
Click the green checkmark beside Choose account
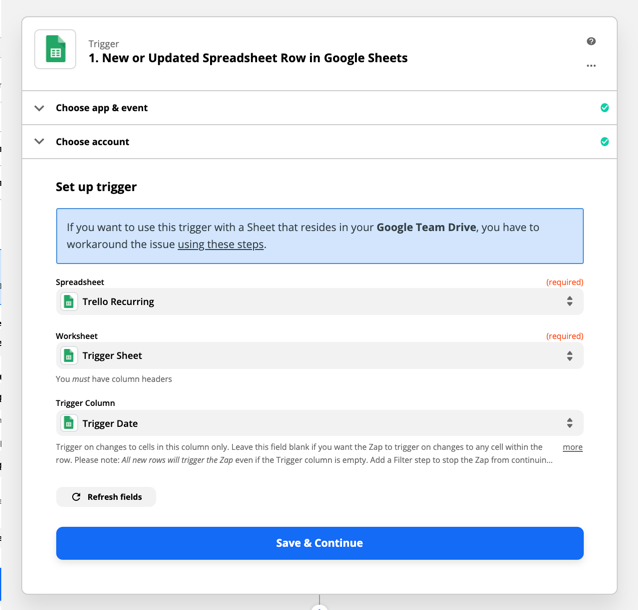pyautogui.click(x=605, y=141)
